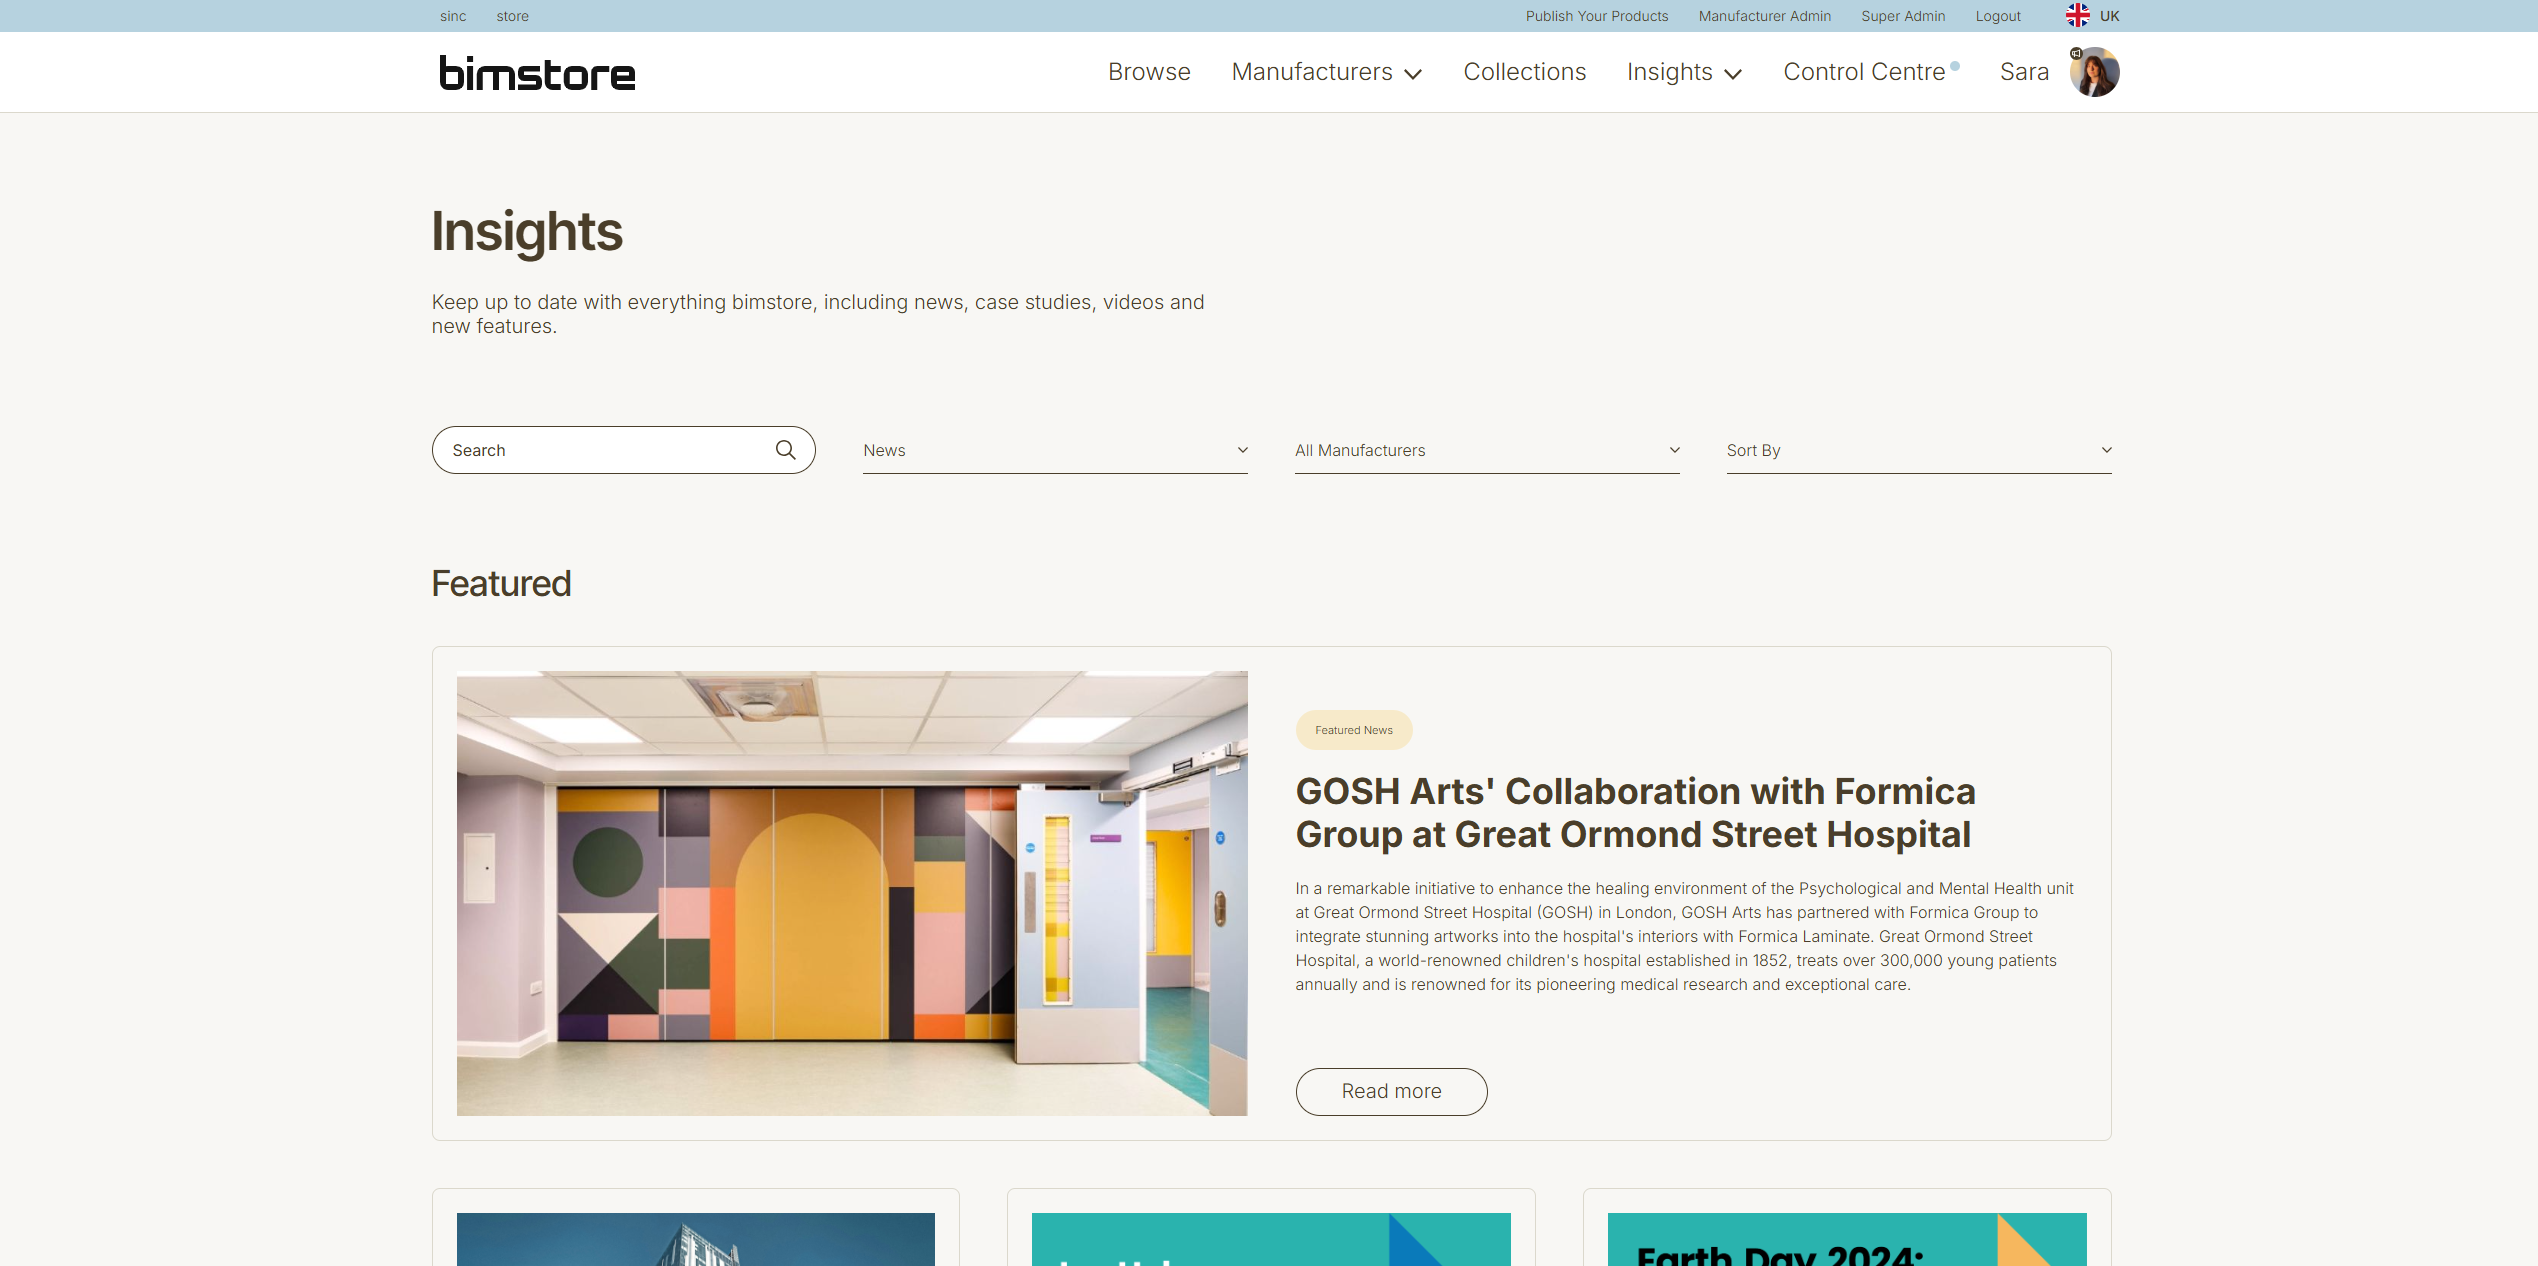Click the bimstore logo
This screenshot has width=2538, height=1266.
point(537,73)
